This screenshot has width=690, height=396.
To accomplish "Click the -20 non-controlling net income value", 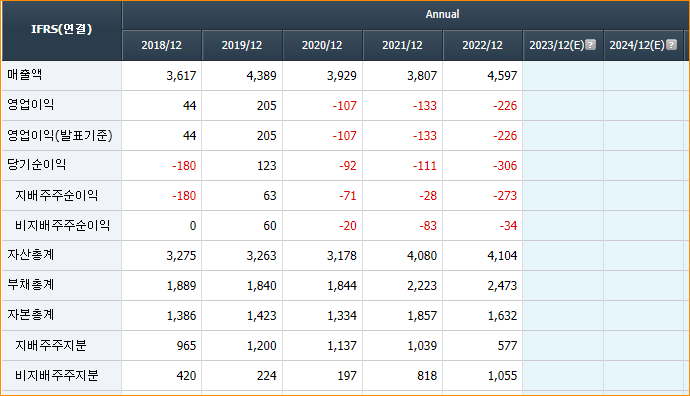I will tap(348, 226).
